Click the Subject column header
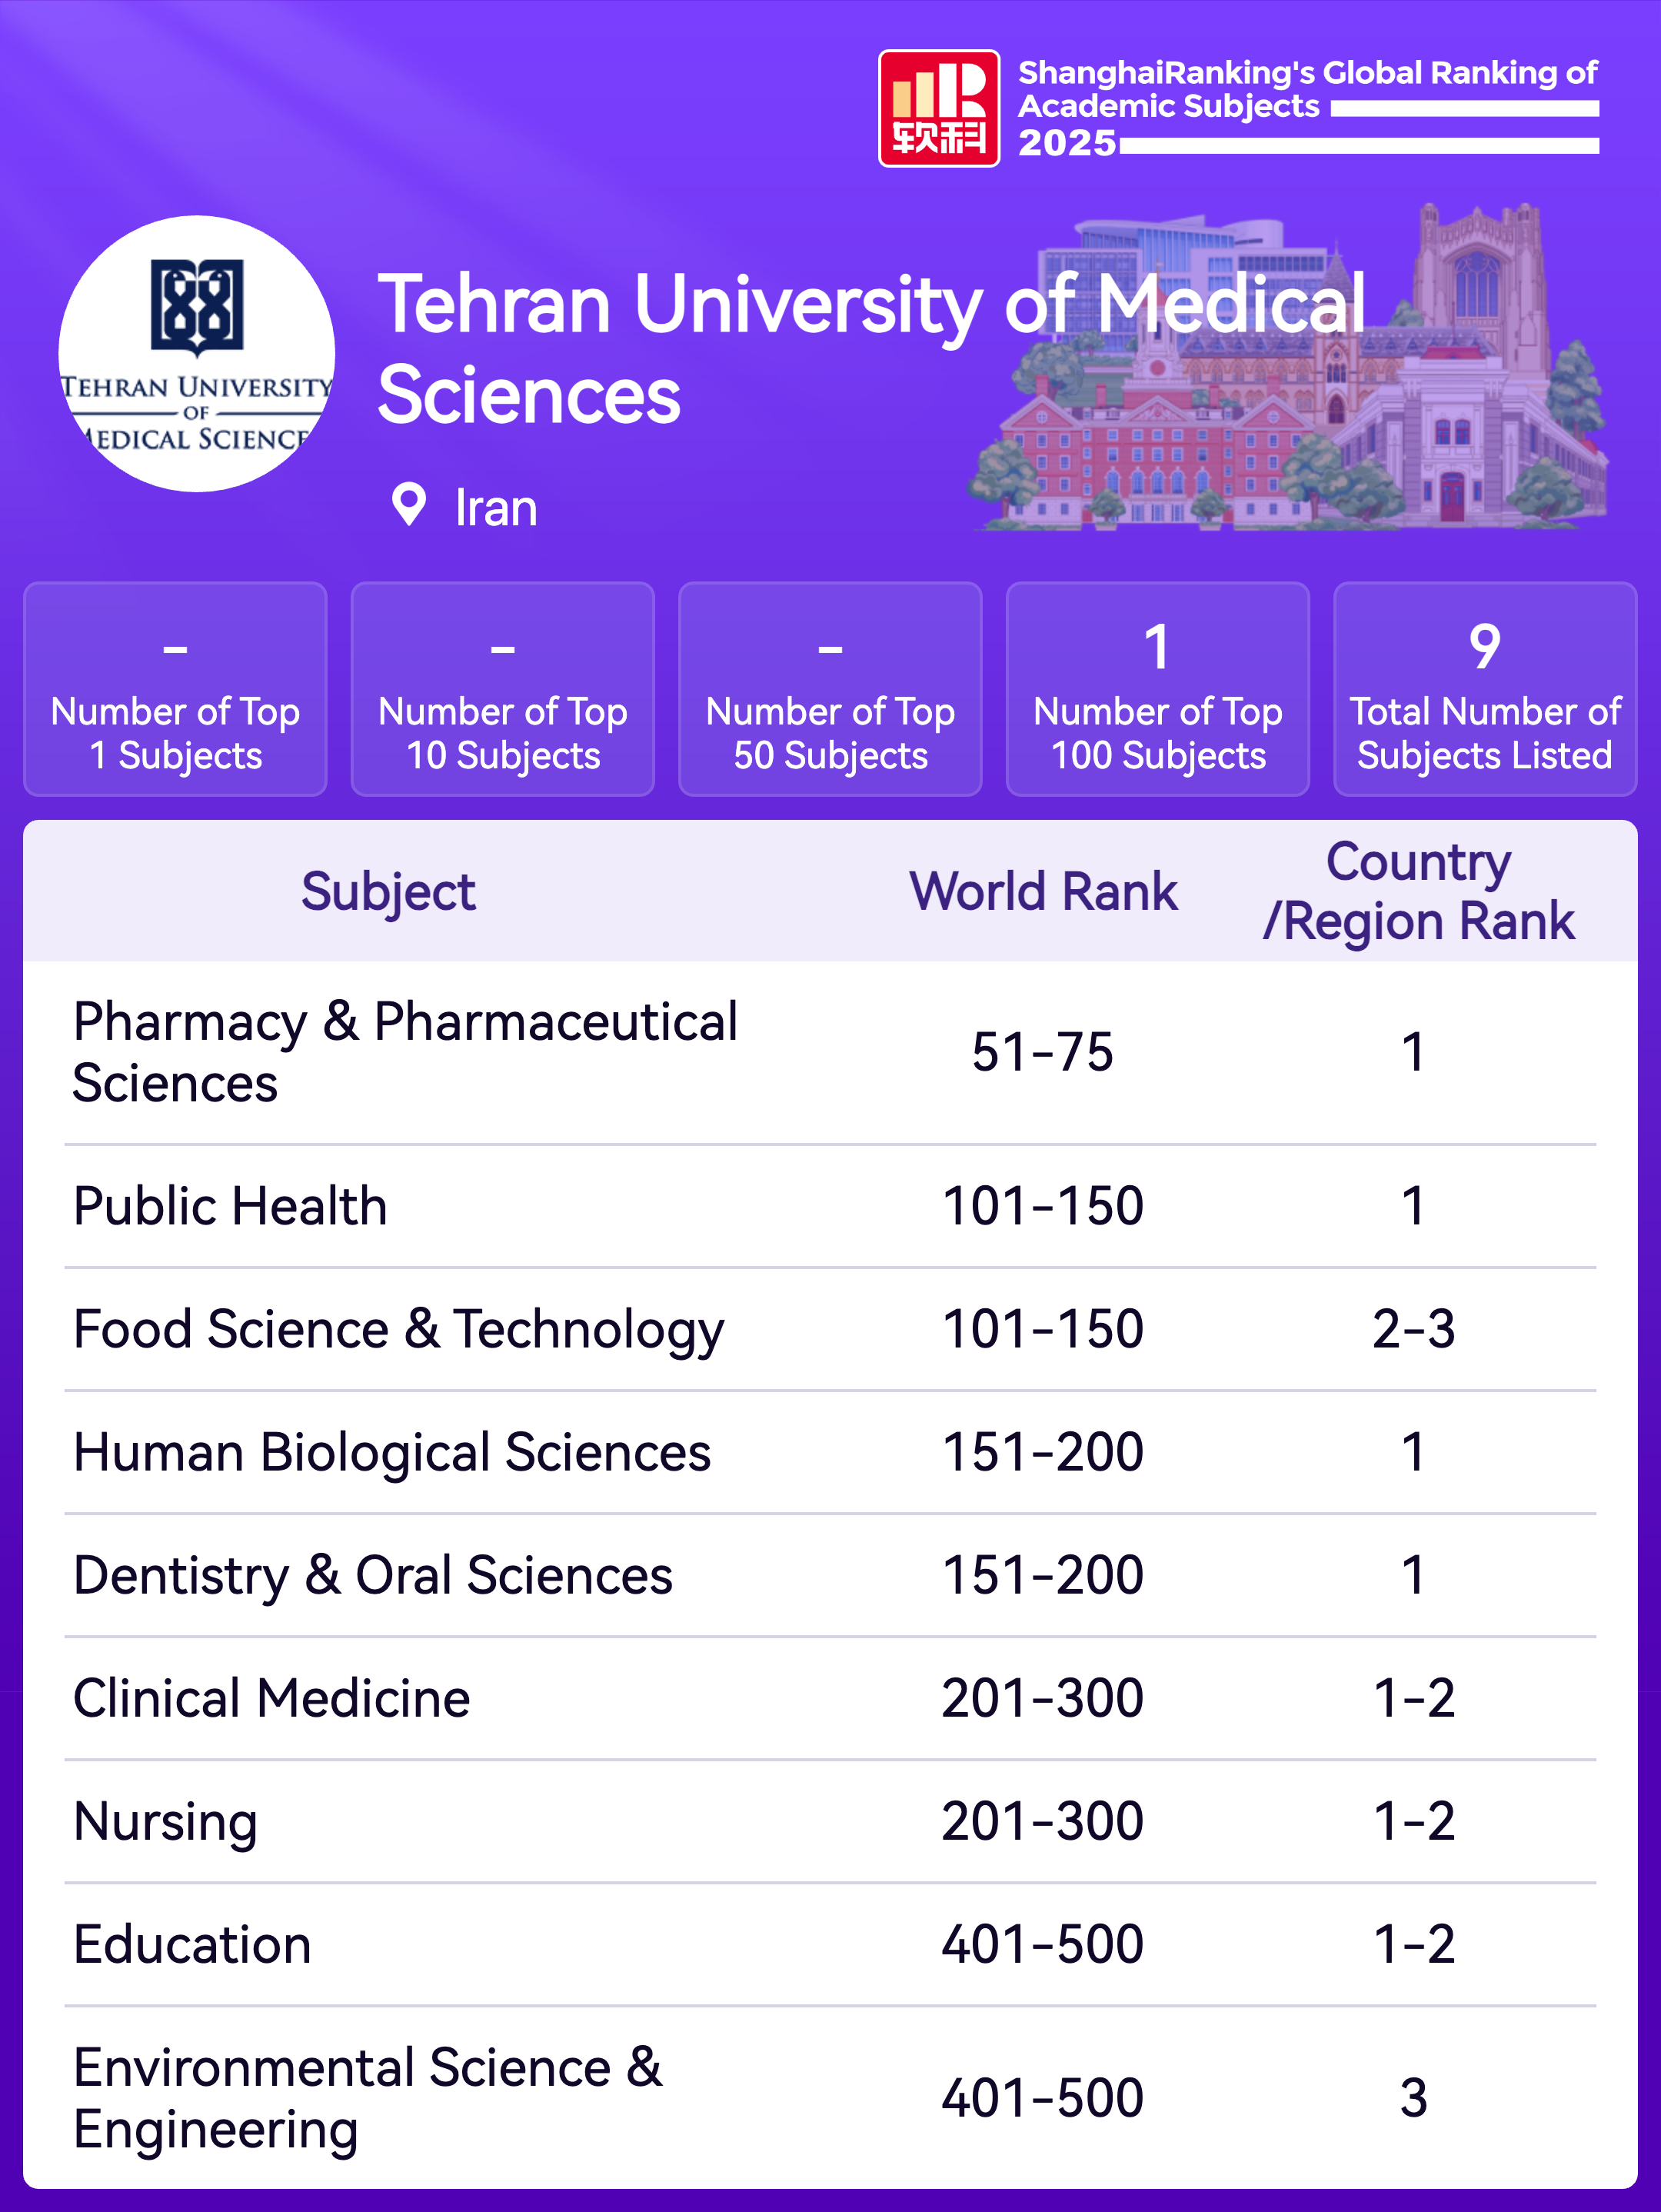Viewport: 1661px width, 2212px height. (388, 891)
